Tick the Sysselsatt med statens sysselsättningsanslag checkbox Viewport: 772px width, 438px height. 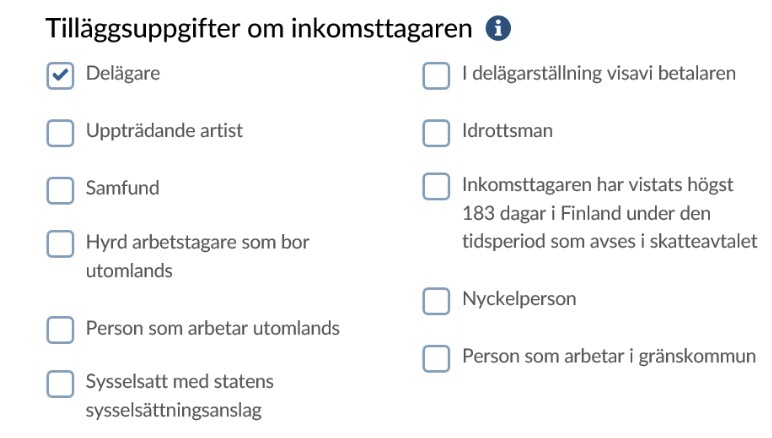(x=61, y=384)
